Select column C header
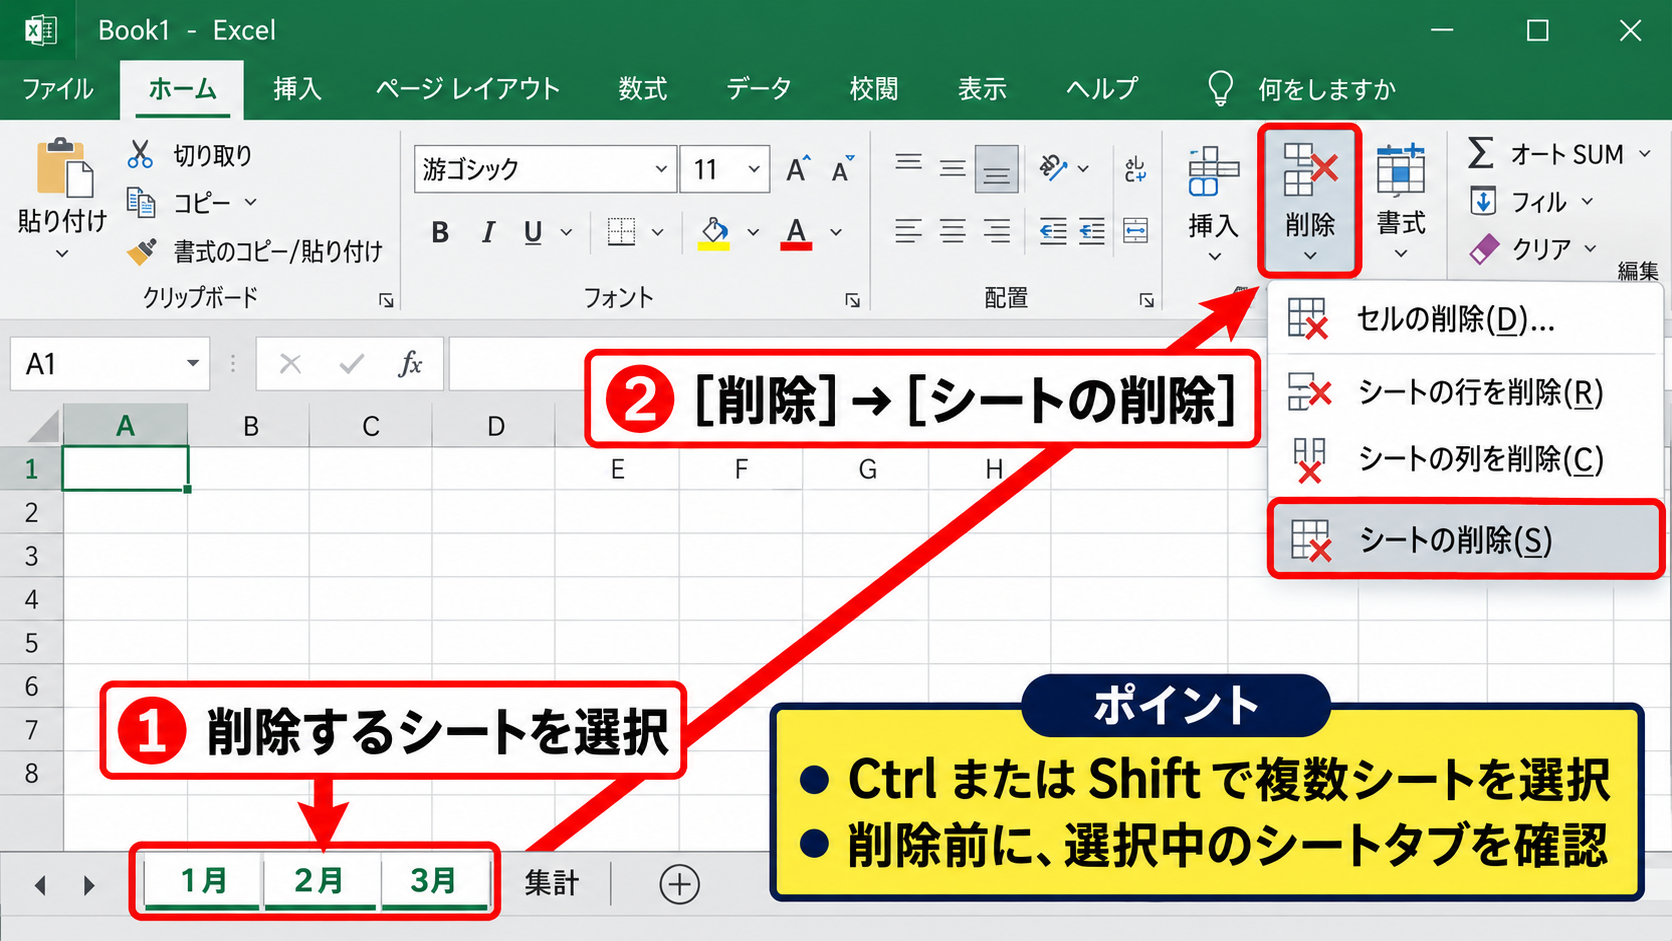The height and width of the screenshot is (941, 1672). (x=371, y=426)
